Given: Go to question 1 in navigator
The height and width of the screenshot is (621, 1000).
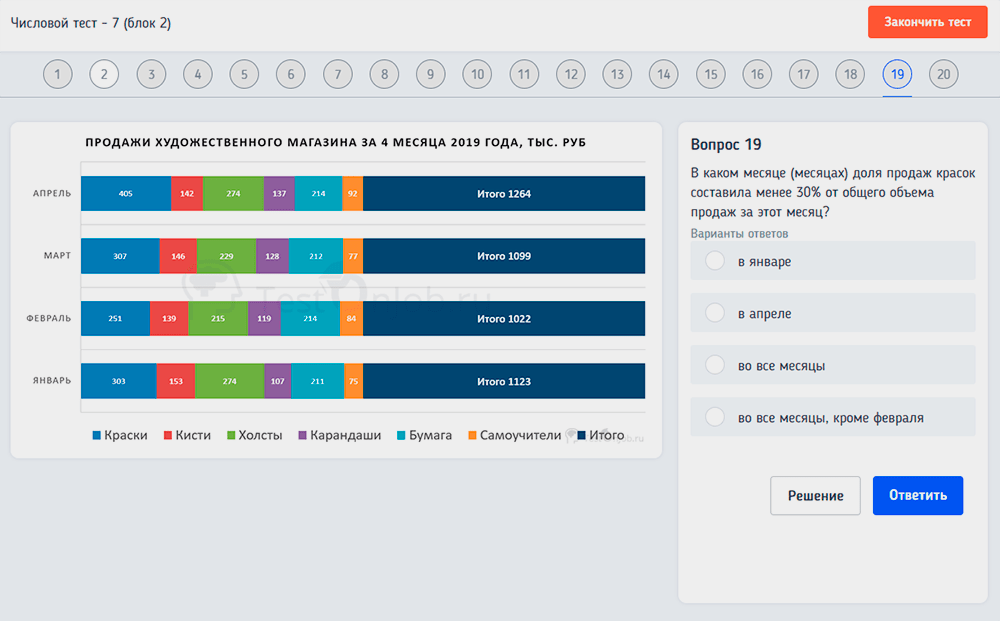Looking at the screenshot, I should (x=58, y=74).
